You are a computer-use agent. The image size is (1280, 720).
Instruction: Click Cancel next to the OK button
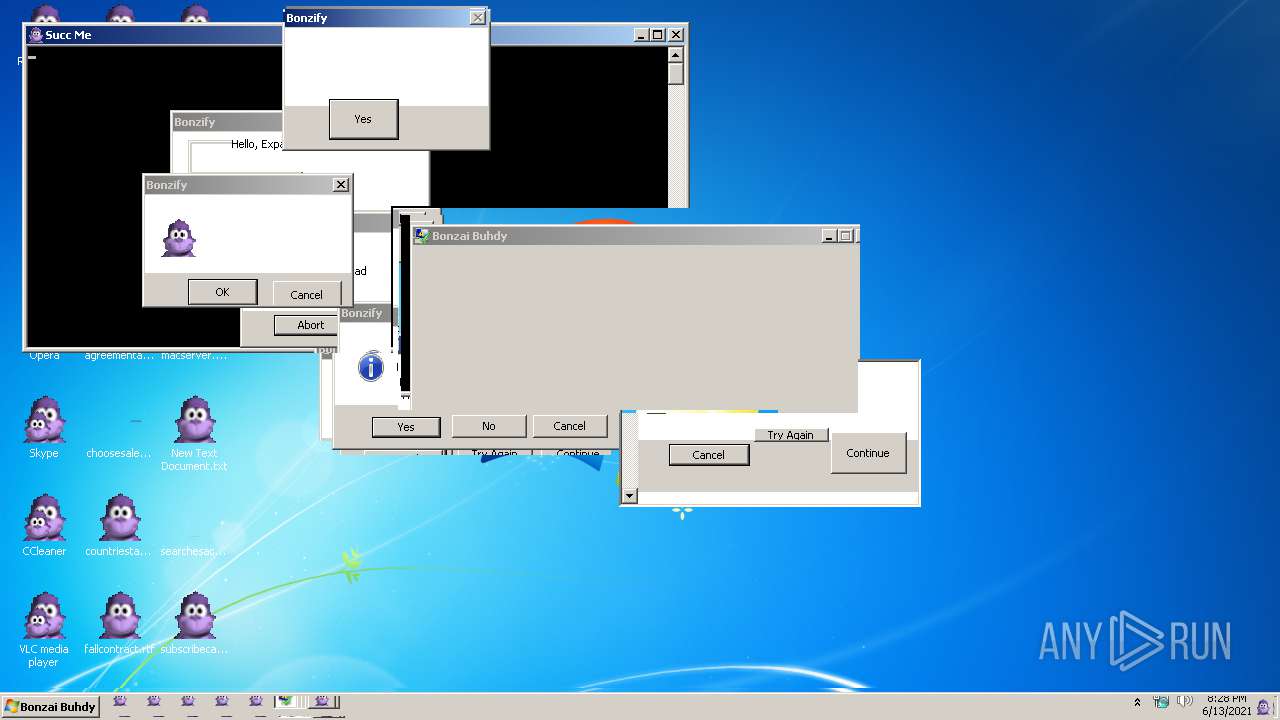pos(306,294)
